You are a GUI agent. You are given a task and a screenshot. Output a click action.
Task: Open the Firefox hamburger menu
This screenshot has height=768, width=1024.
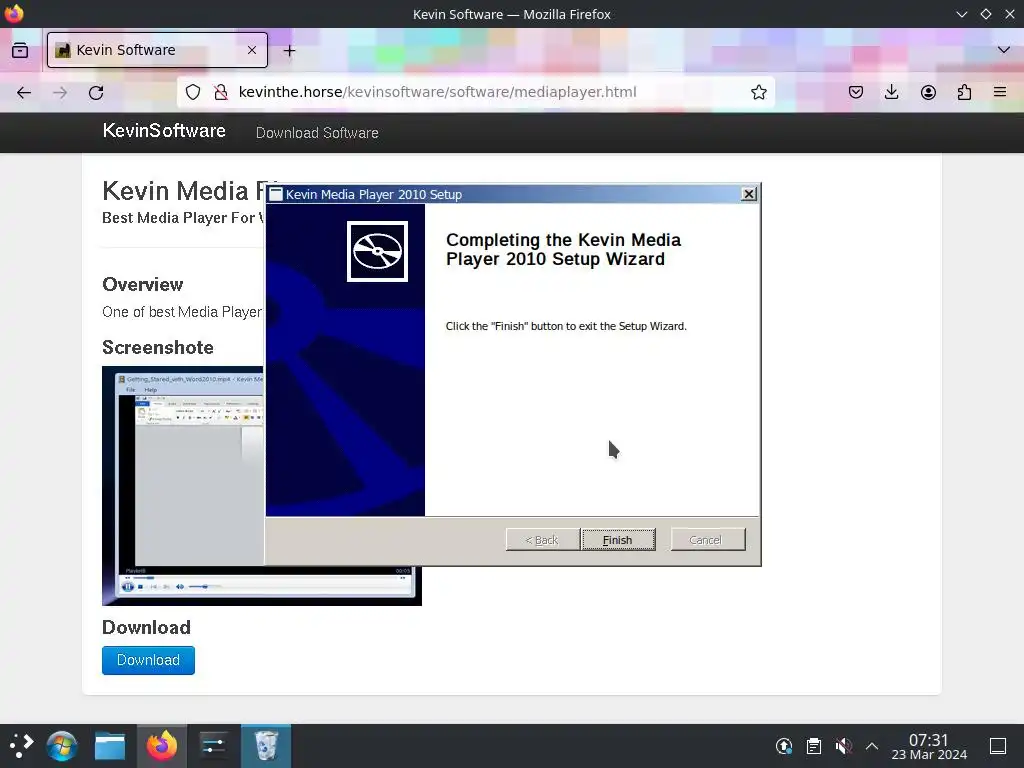(x=1000, y=92)
